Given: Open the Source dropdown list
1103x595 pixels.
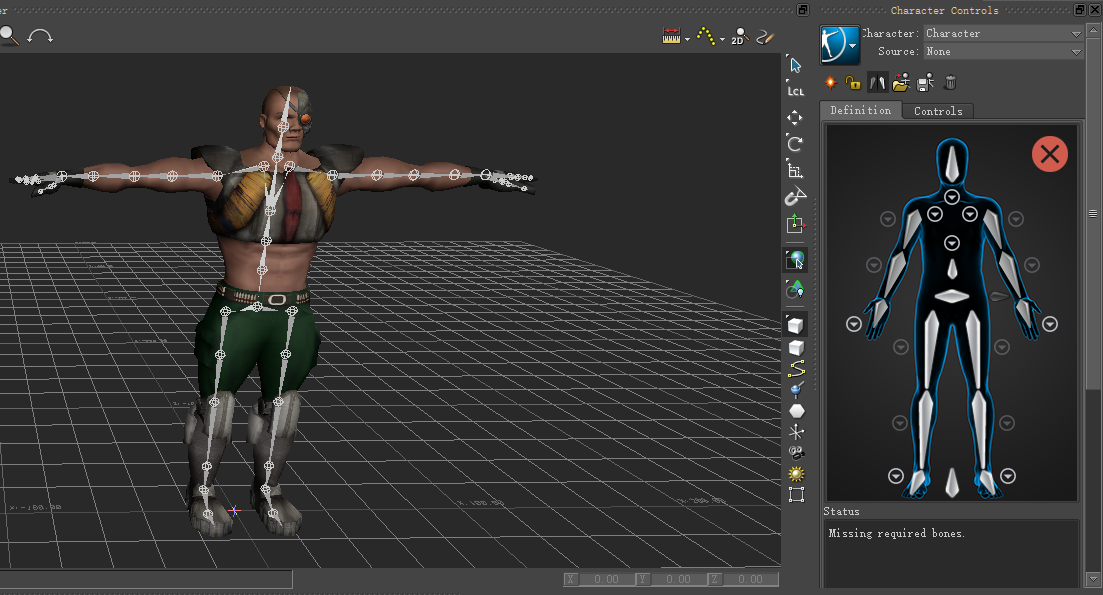Looking at the screenshot, I should pyautogui.click(x=1003, y=52).
